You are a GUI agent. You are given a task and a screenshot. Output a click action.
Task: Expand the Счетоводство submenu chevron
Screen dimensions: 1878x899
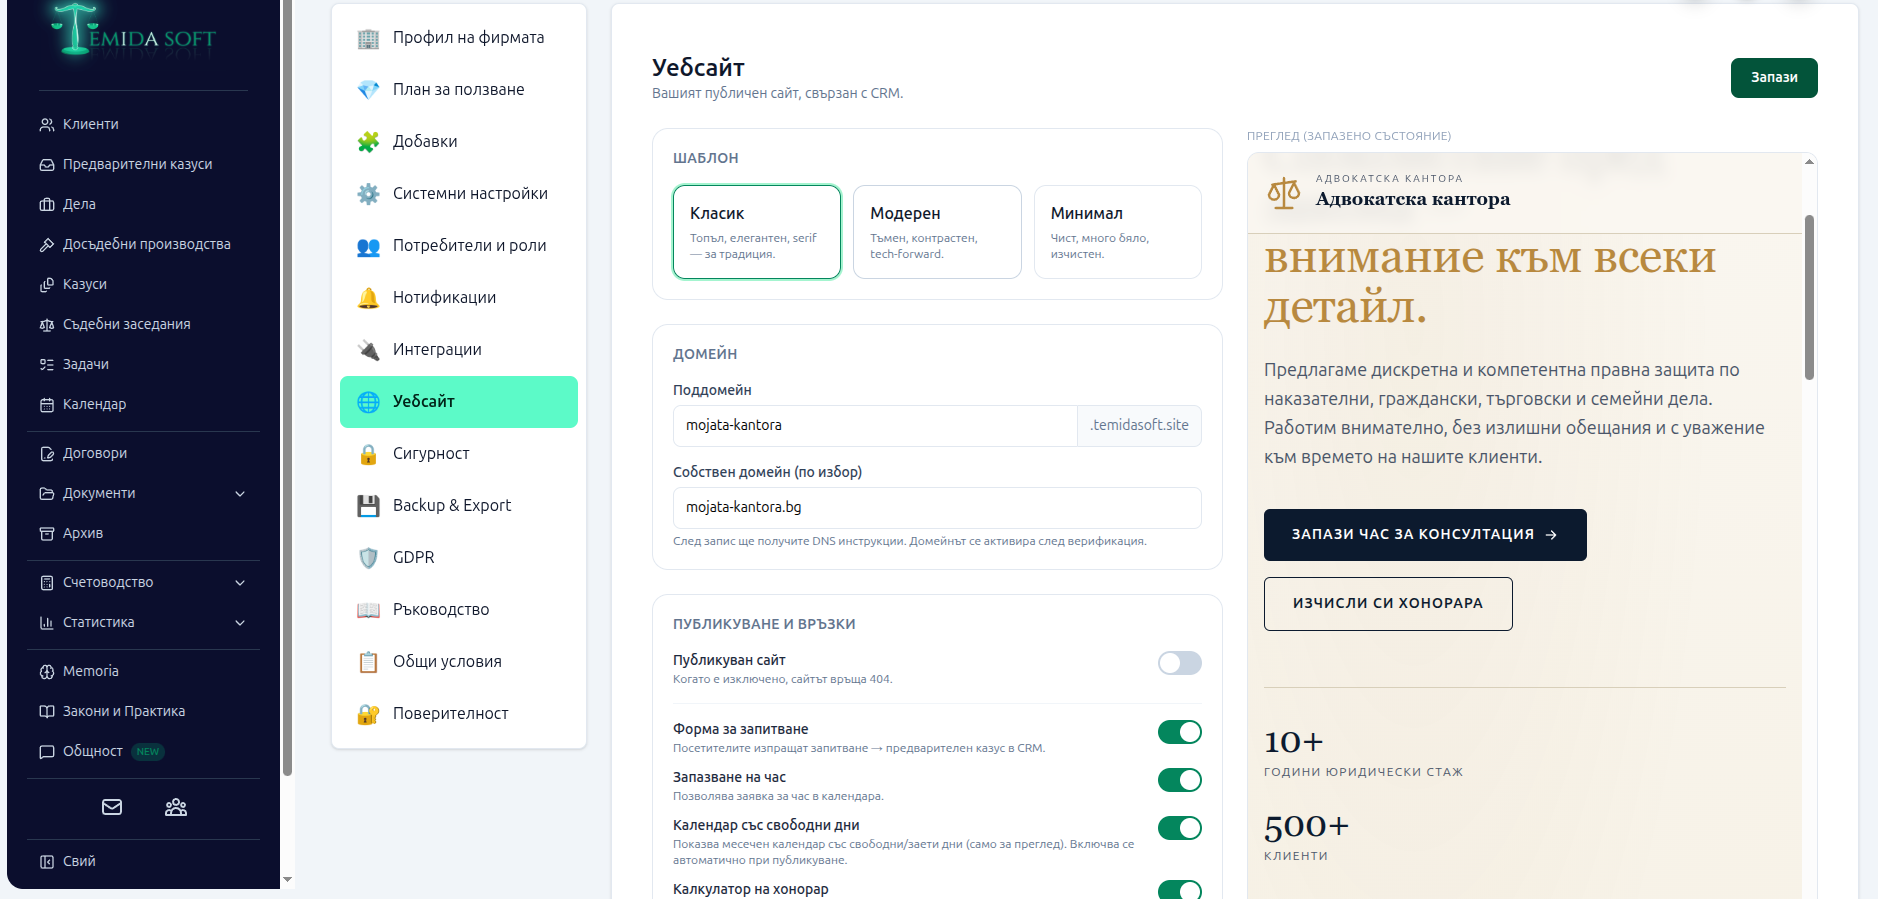(240, 583)
